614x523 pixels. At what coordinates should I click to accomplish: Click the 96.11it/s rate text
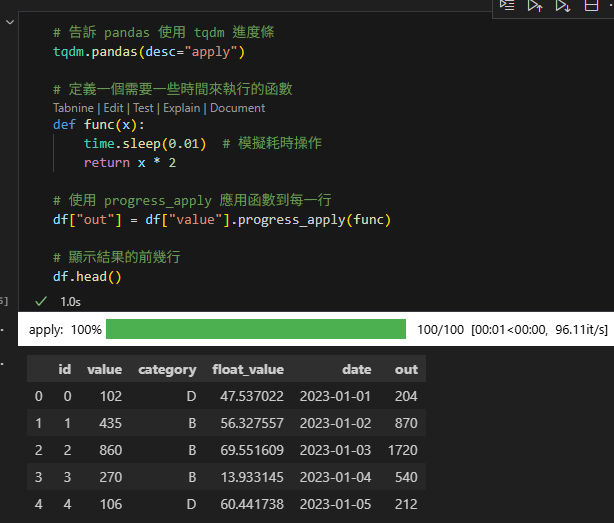pos(581,330)
